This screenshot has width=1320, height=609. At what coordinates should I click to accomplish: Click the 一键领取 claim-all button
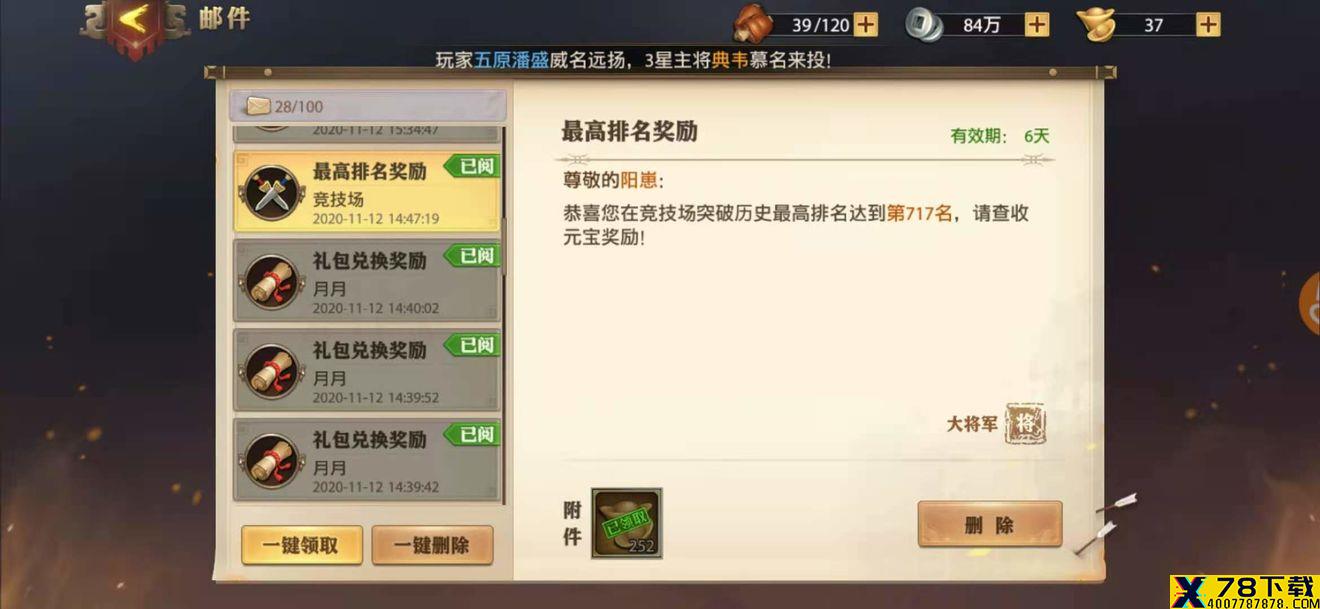click(x=302, y=545)
